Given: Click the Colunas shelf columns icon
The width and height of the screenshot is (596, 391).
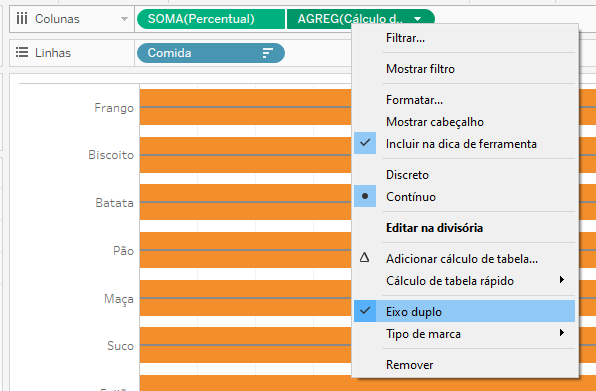Looking at the screenshot, I should [x=22, y=18].
